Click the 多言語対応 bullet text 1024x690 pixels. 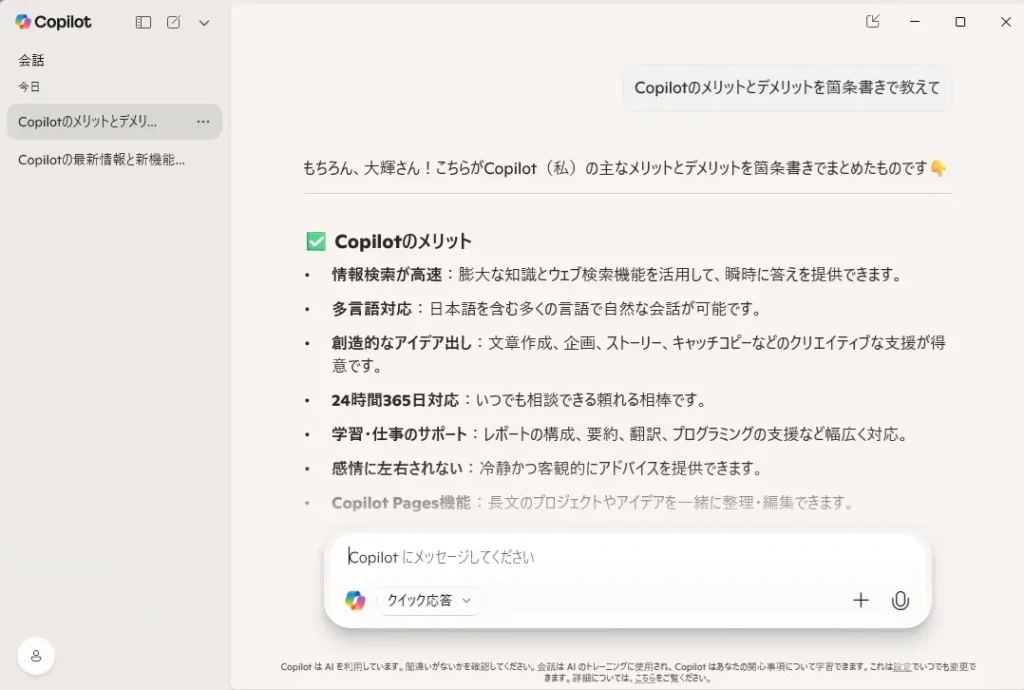tap(547, 309)
